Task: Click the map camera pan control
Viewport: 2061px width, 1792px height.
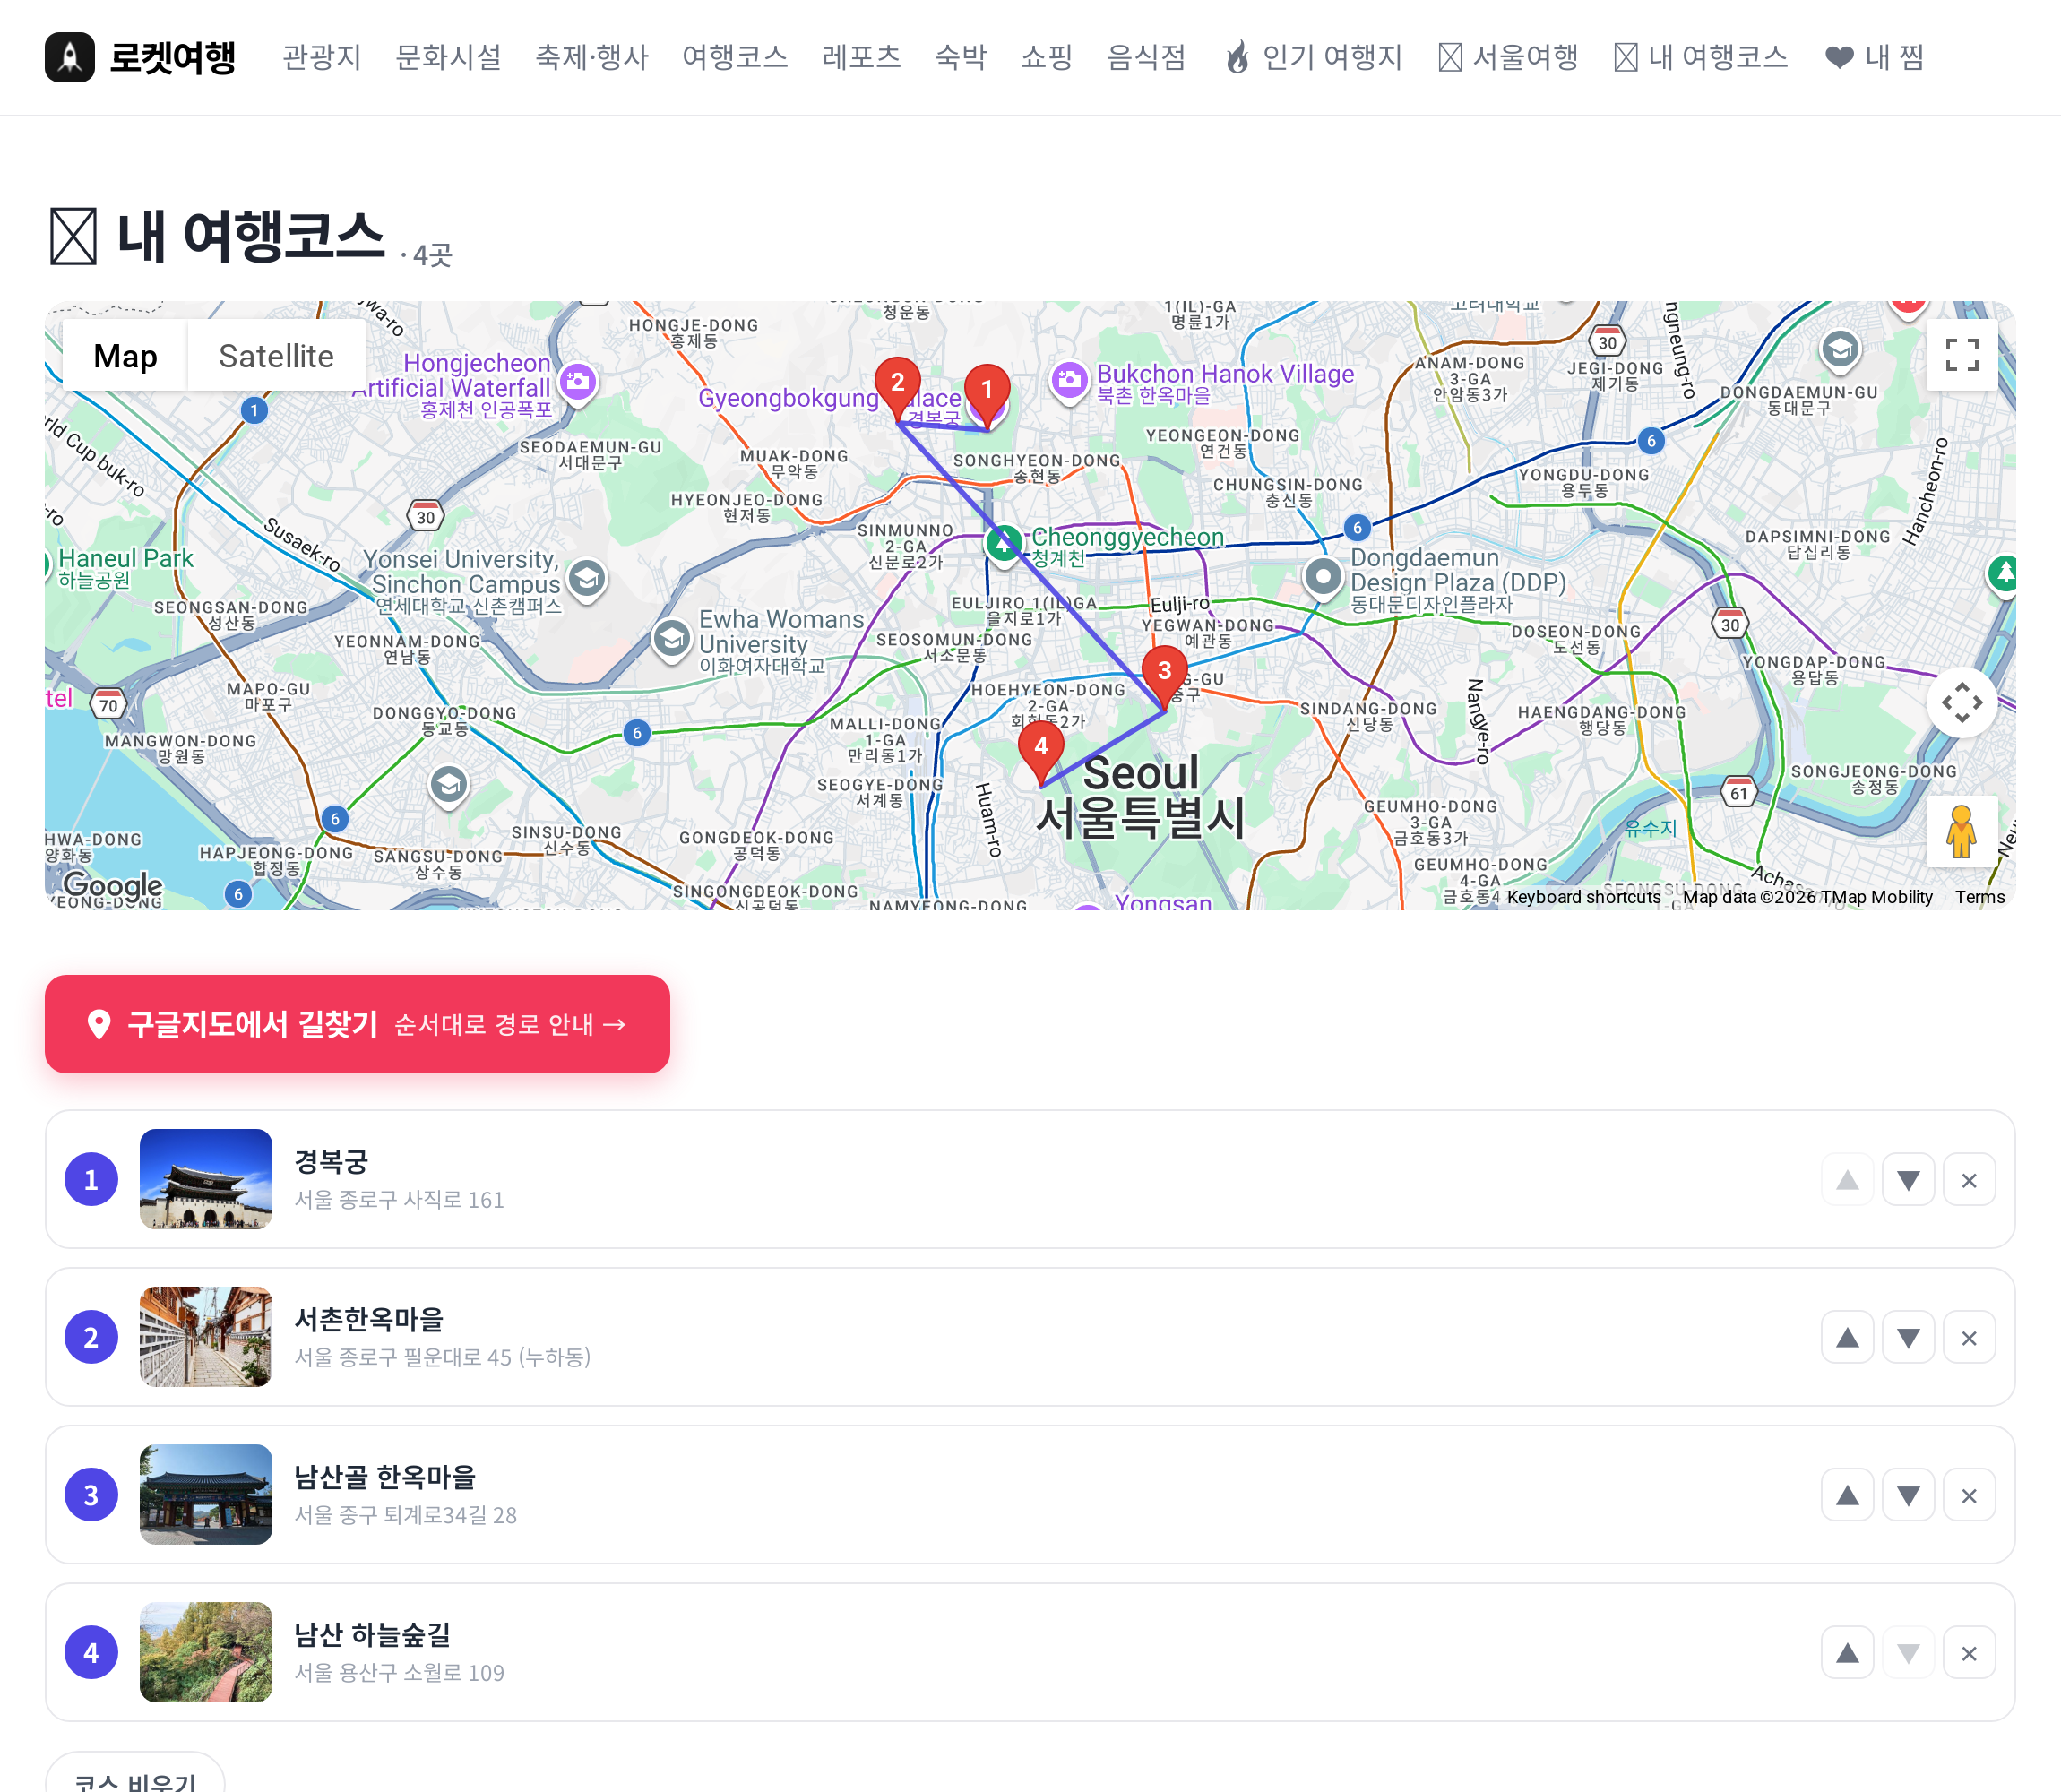Action: (1962, 702)
